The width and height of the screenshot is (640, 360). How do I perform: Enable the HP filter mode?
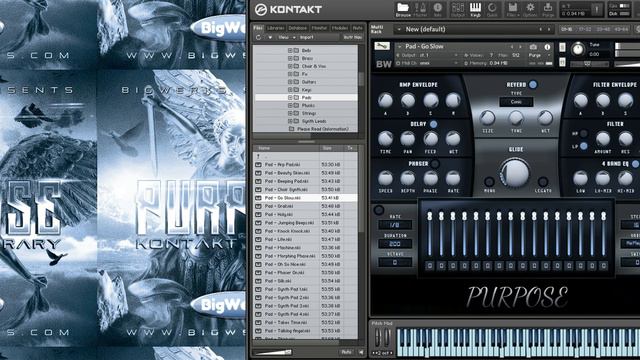click(x=584, y=133)
